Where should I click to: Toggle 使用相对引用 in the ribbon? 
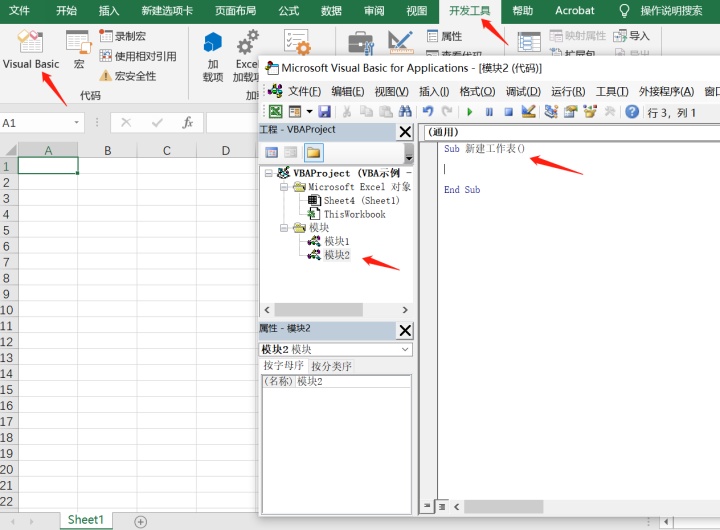pos(138,56)
